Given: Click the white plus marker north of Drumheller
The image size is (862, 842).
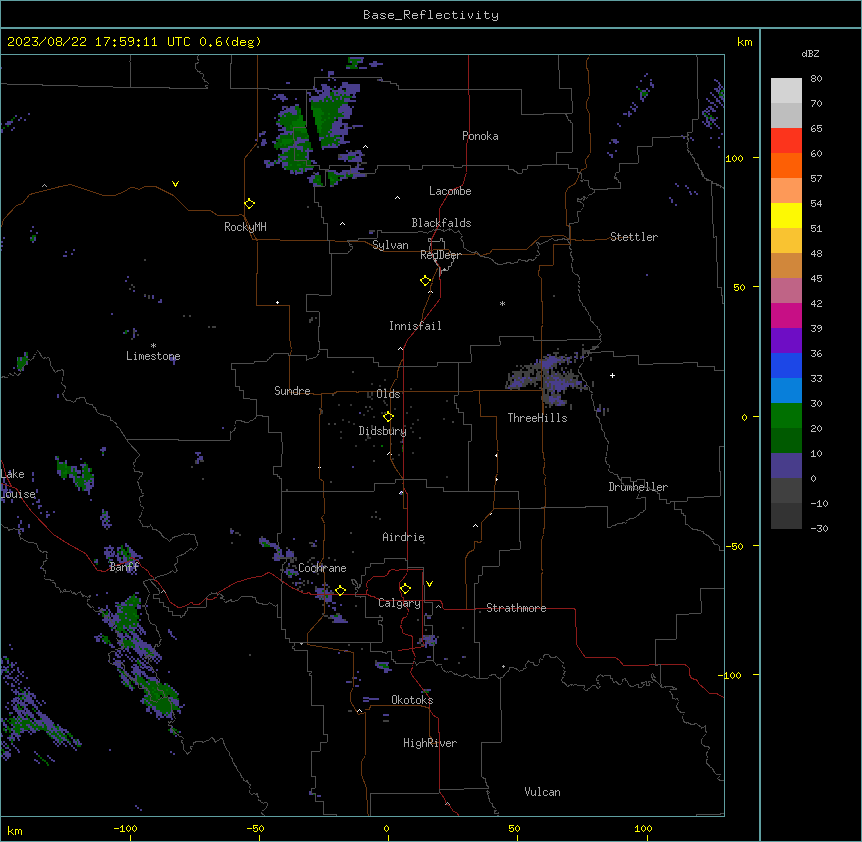Looking at the screenshot, I should 612,375.
